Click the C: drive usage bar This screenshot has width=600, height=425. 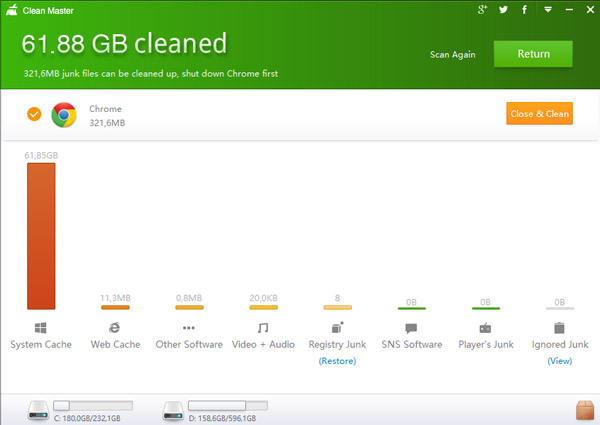93,405
